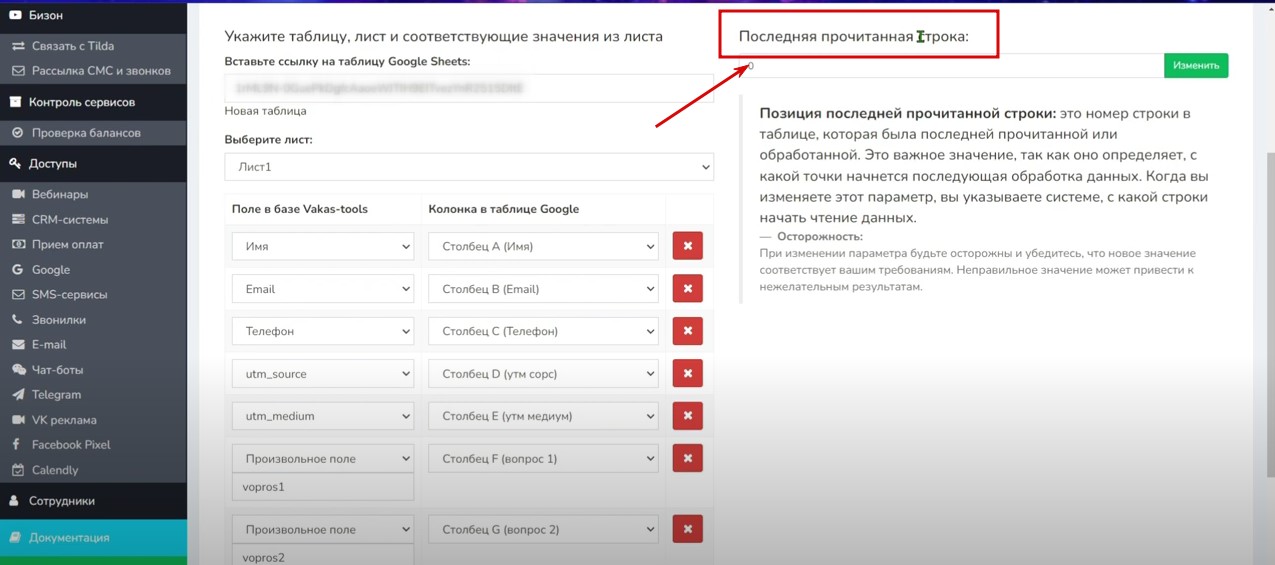
Task: Click the Google icon in sidebar
Action: coord(18,270)
